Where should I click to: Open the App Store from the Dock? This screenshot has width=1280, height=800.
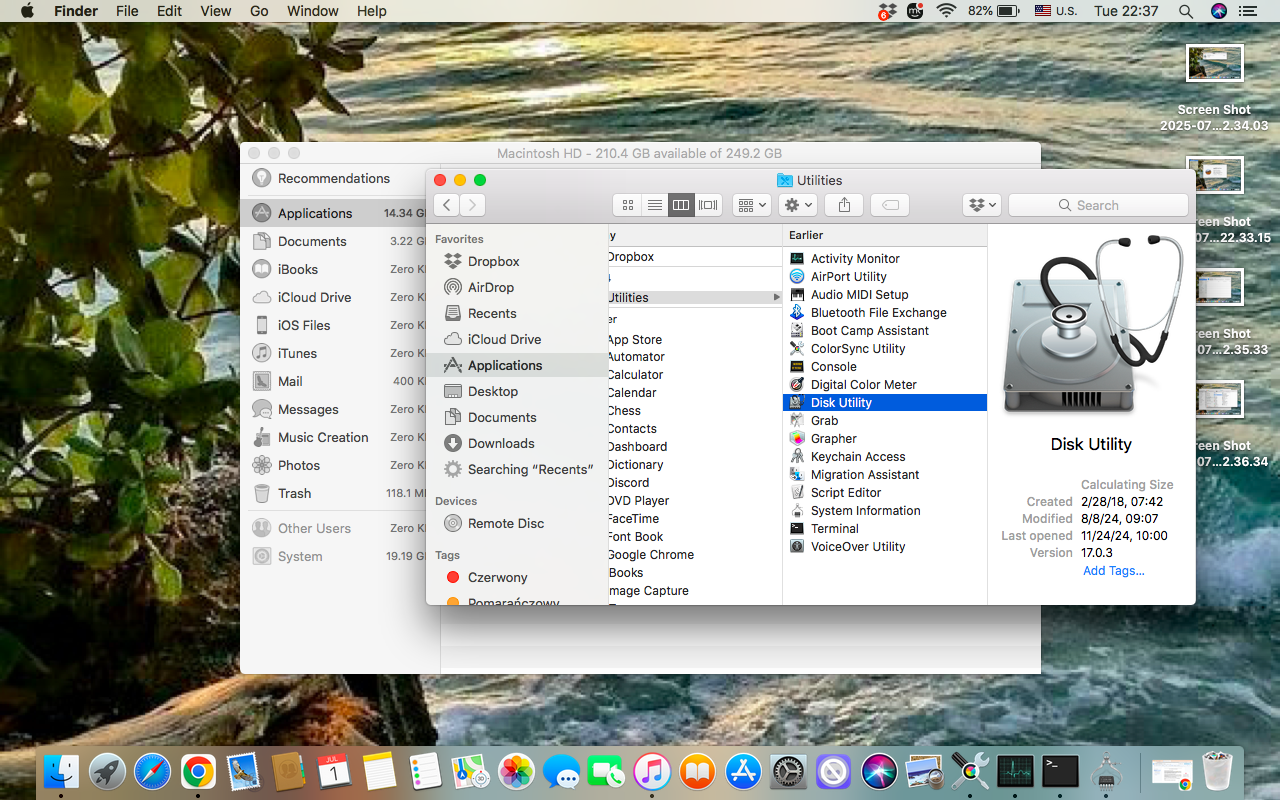click(743, 771)
